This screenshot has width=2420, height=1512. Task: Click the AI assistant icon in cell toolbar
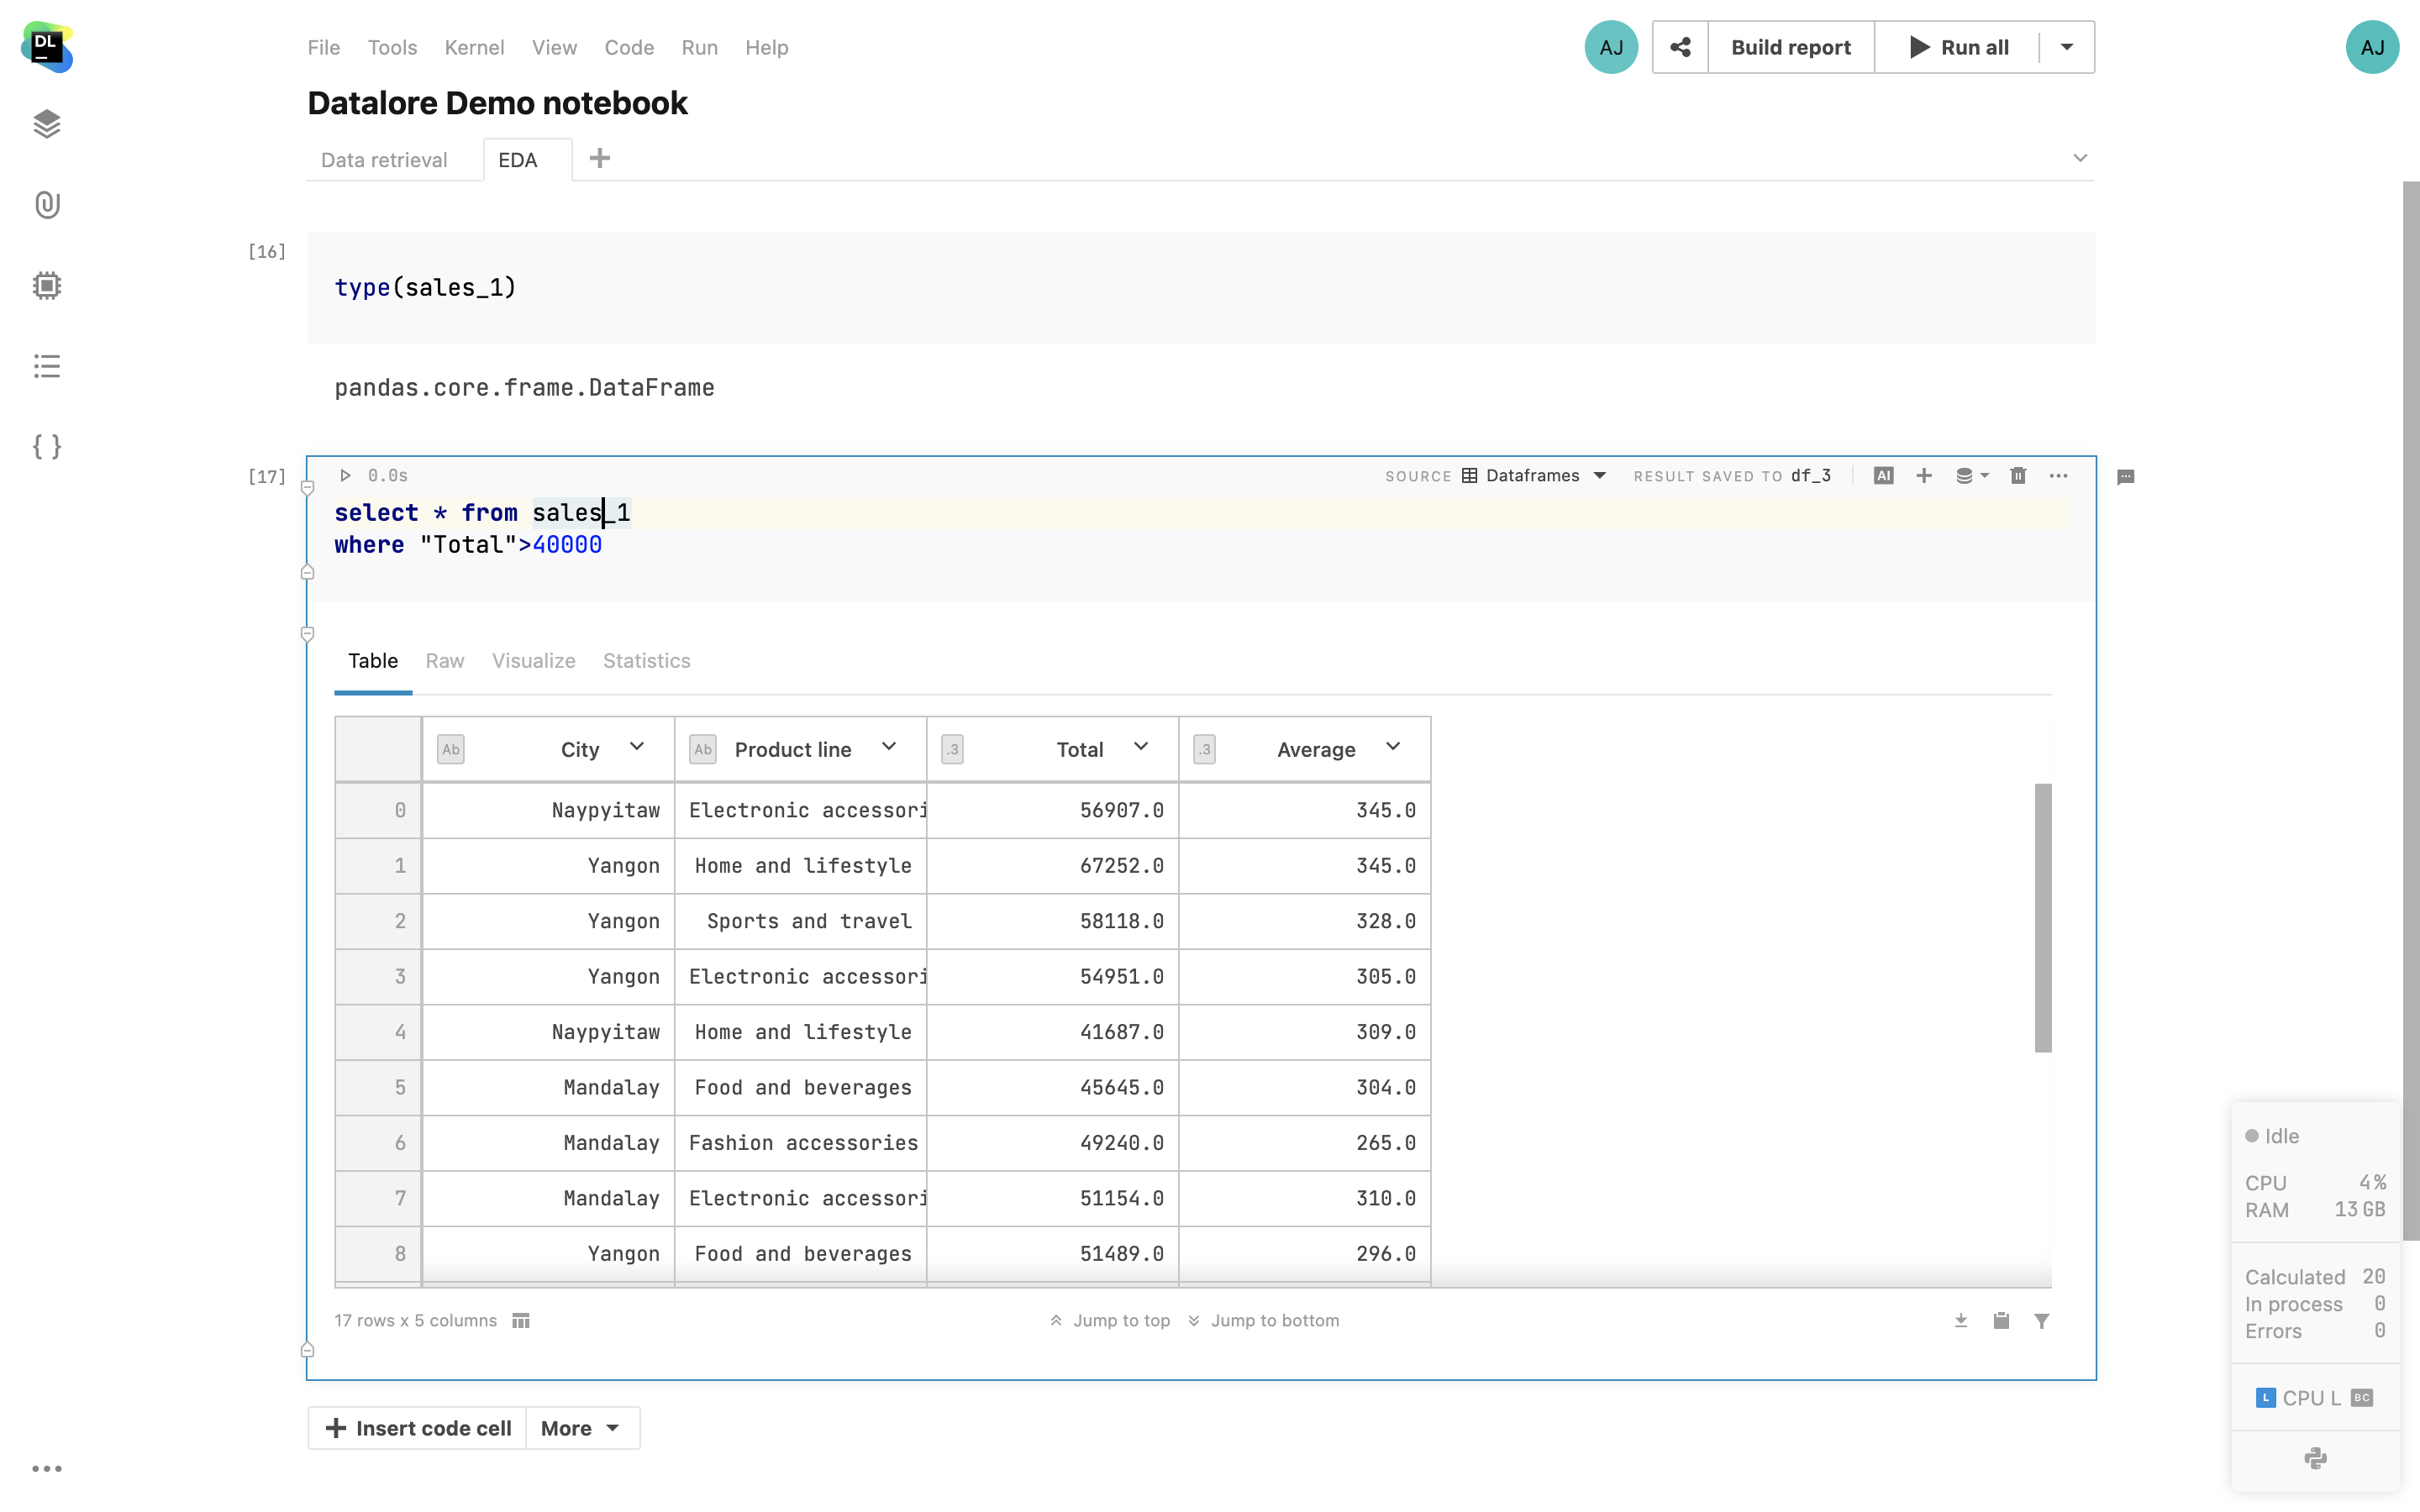point(1884,476)
